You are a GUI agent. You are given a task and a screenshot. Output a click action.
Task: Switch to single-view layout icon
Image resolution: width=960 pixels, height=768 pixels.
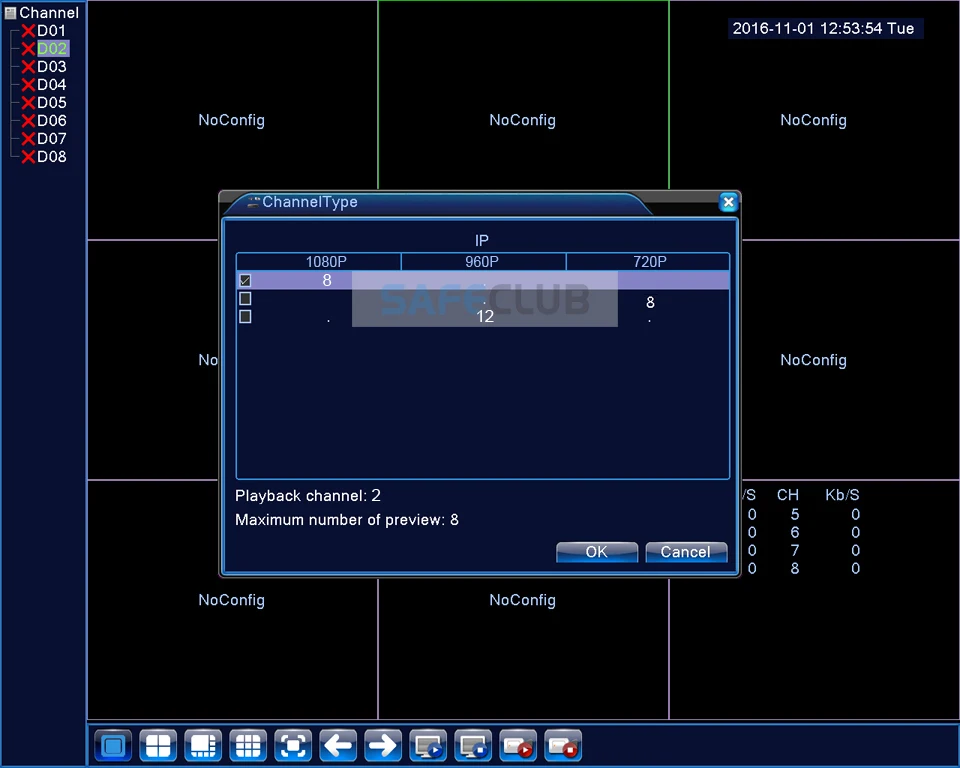click(113, 746)
